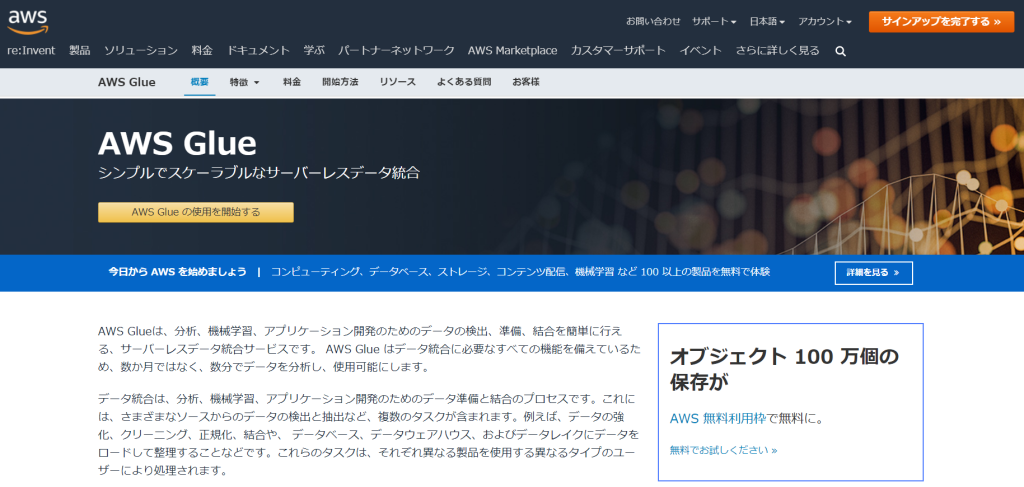Switch to the 開始方法 tab
Screen dimensions: 1024x487
(x=340, y=82)
